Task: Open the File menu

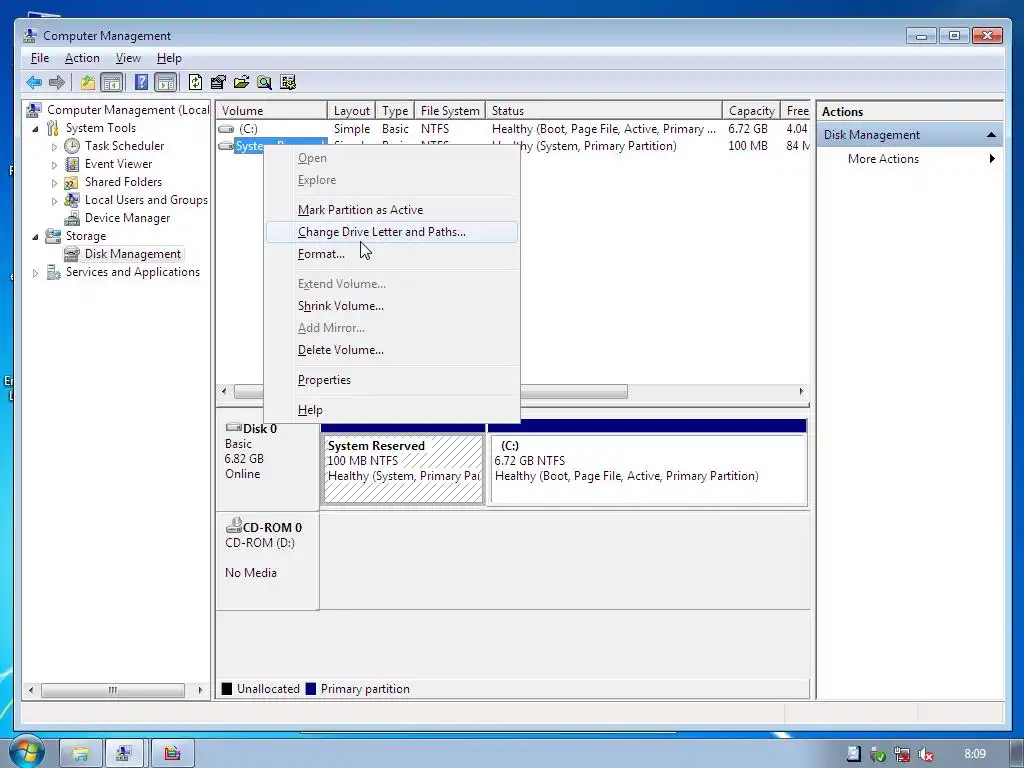Action: (40, 58)
